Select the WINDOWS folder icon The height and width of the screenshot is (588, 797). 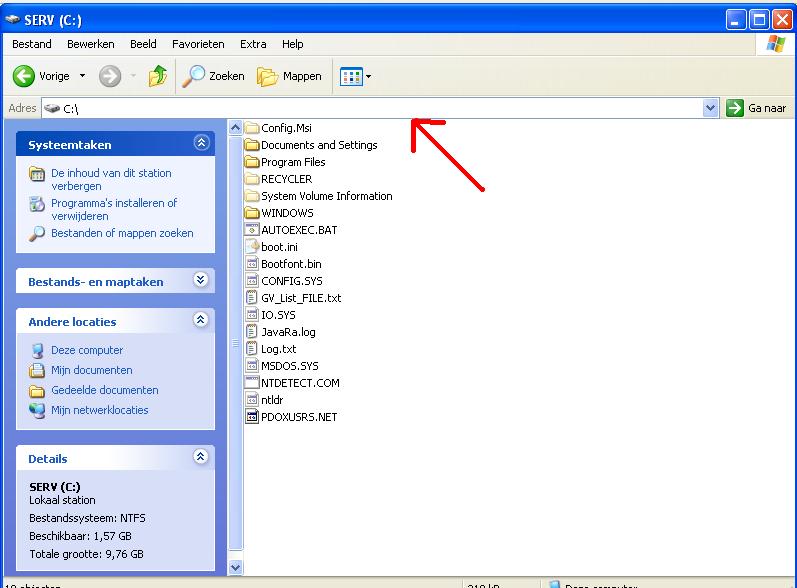[x=252, y=212]
